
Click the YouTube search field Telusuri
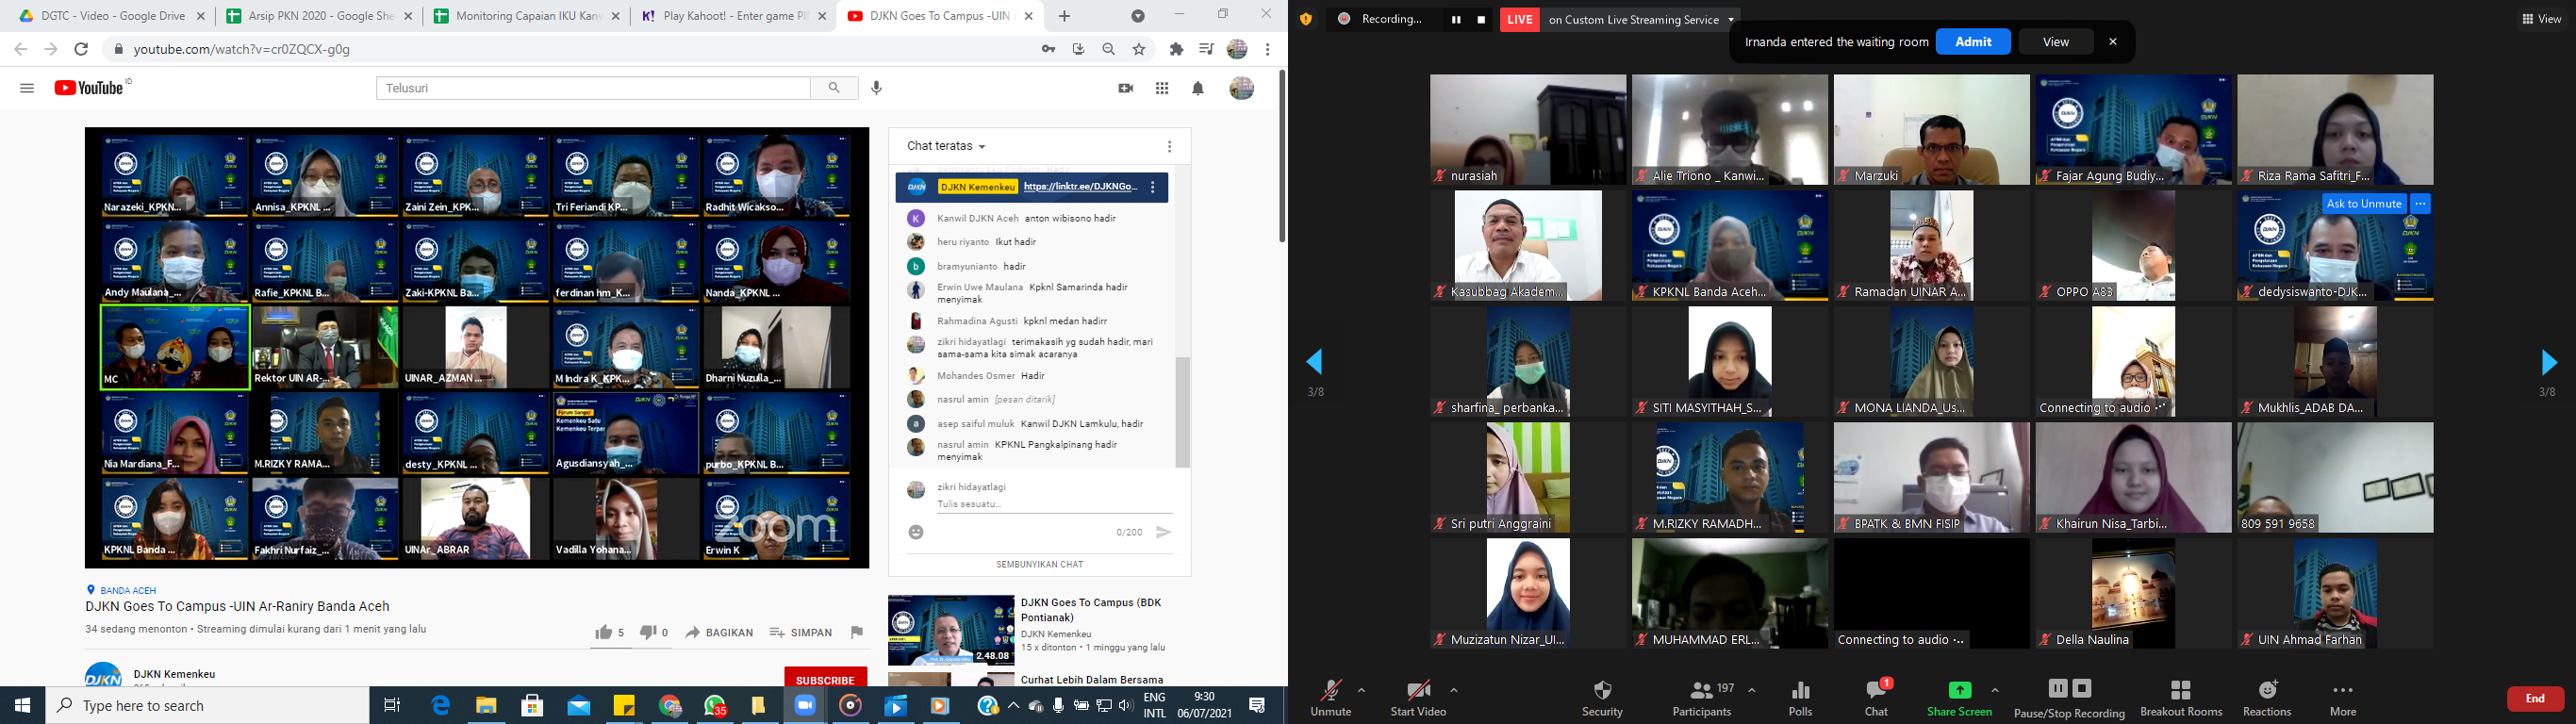(593, 88)
